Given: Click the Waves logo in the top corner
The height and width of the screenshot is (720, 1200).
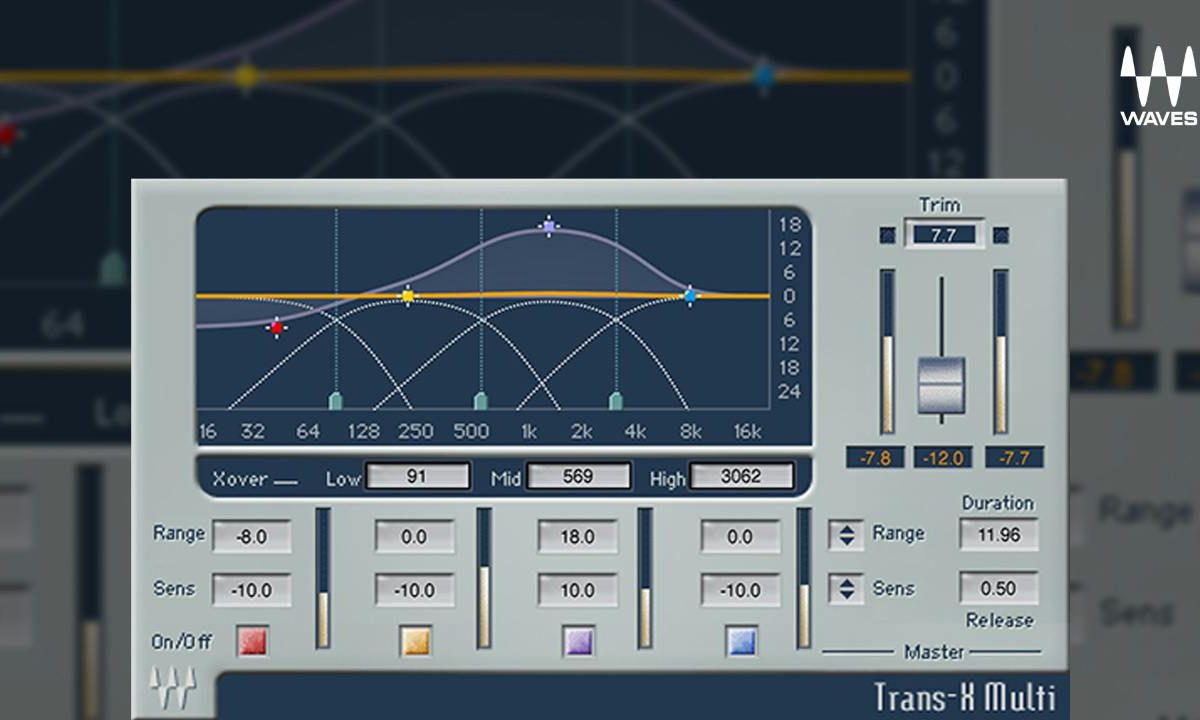Looking at the screenshot, I should pyautogui.click(x=1157, y=87).
